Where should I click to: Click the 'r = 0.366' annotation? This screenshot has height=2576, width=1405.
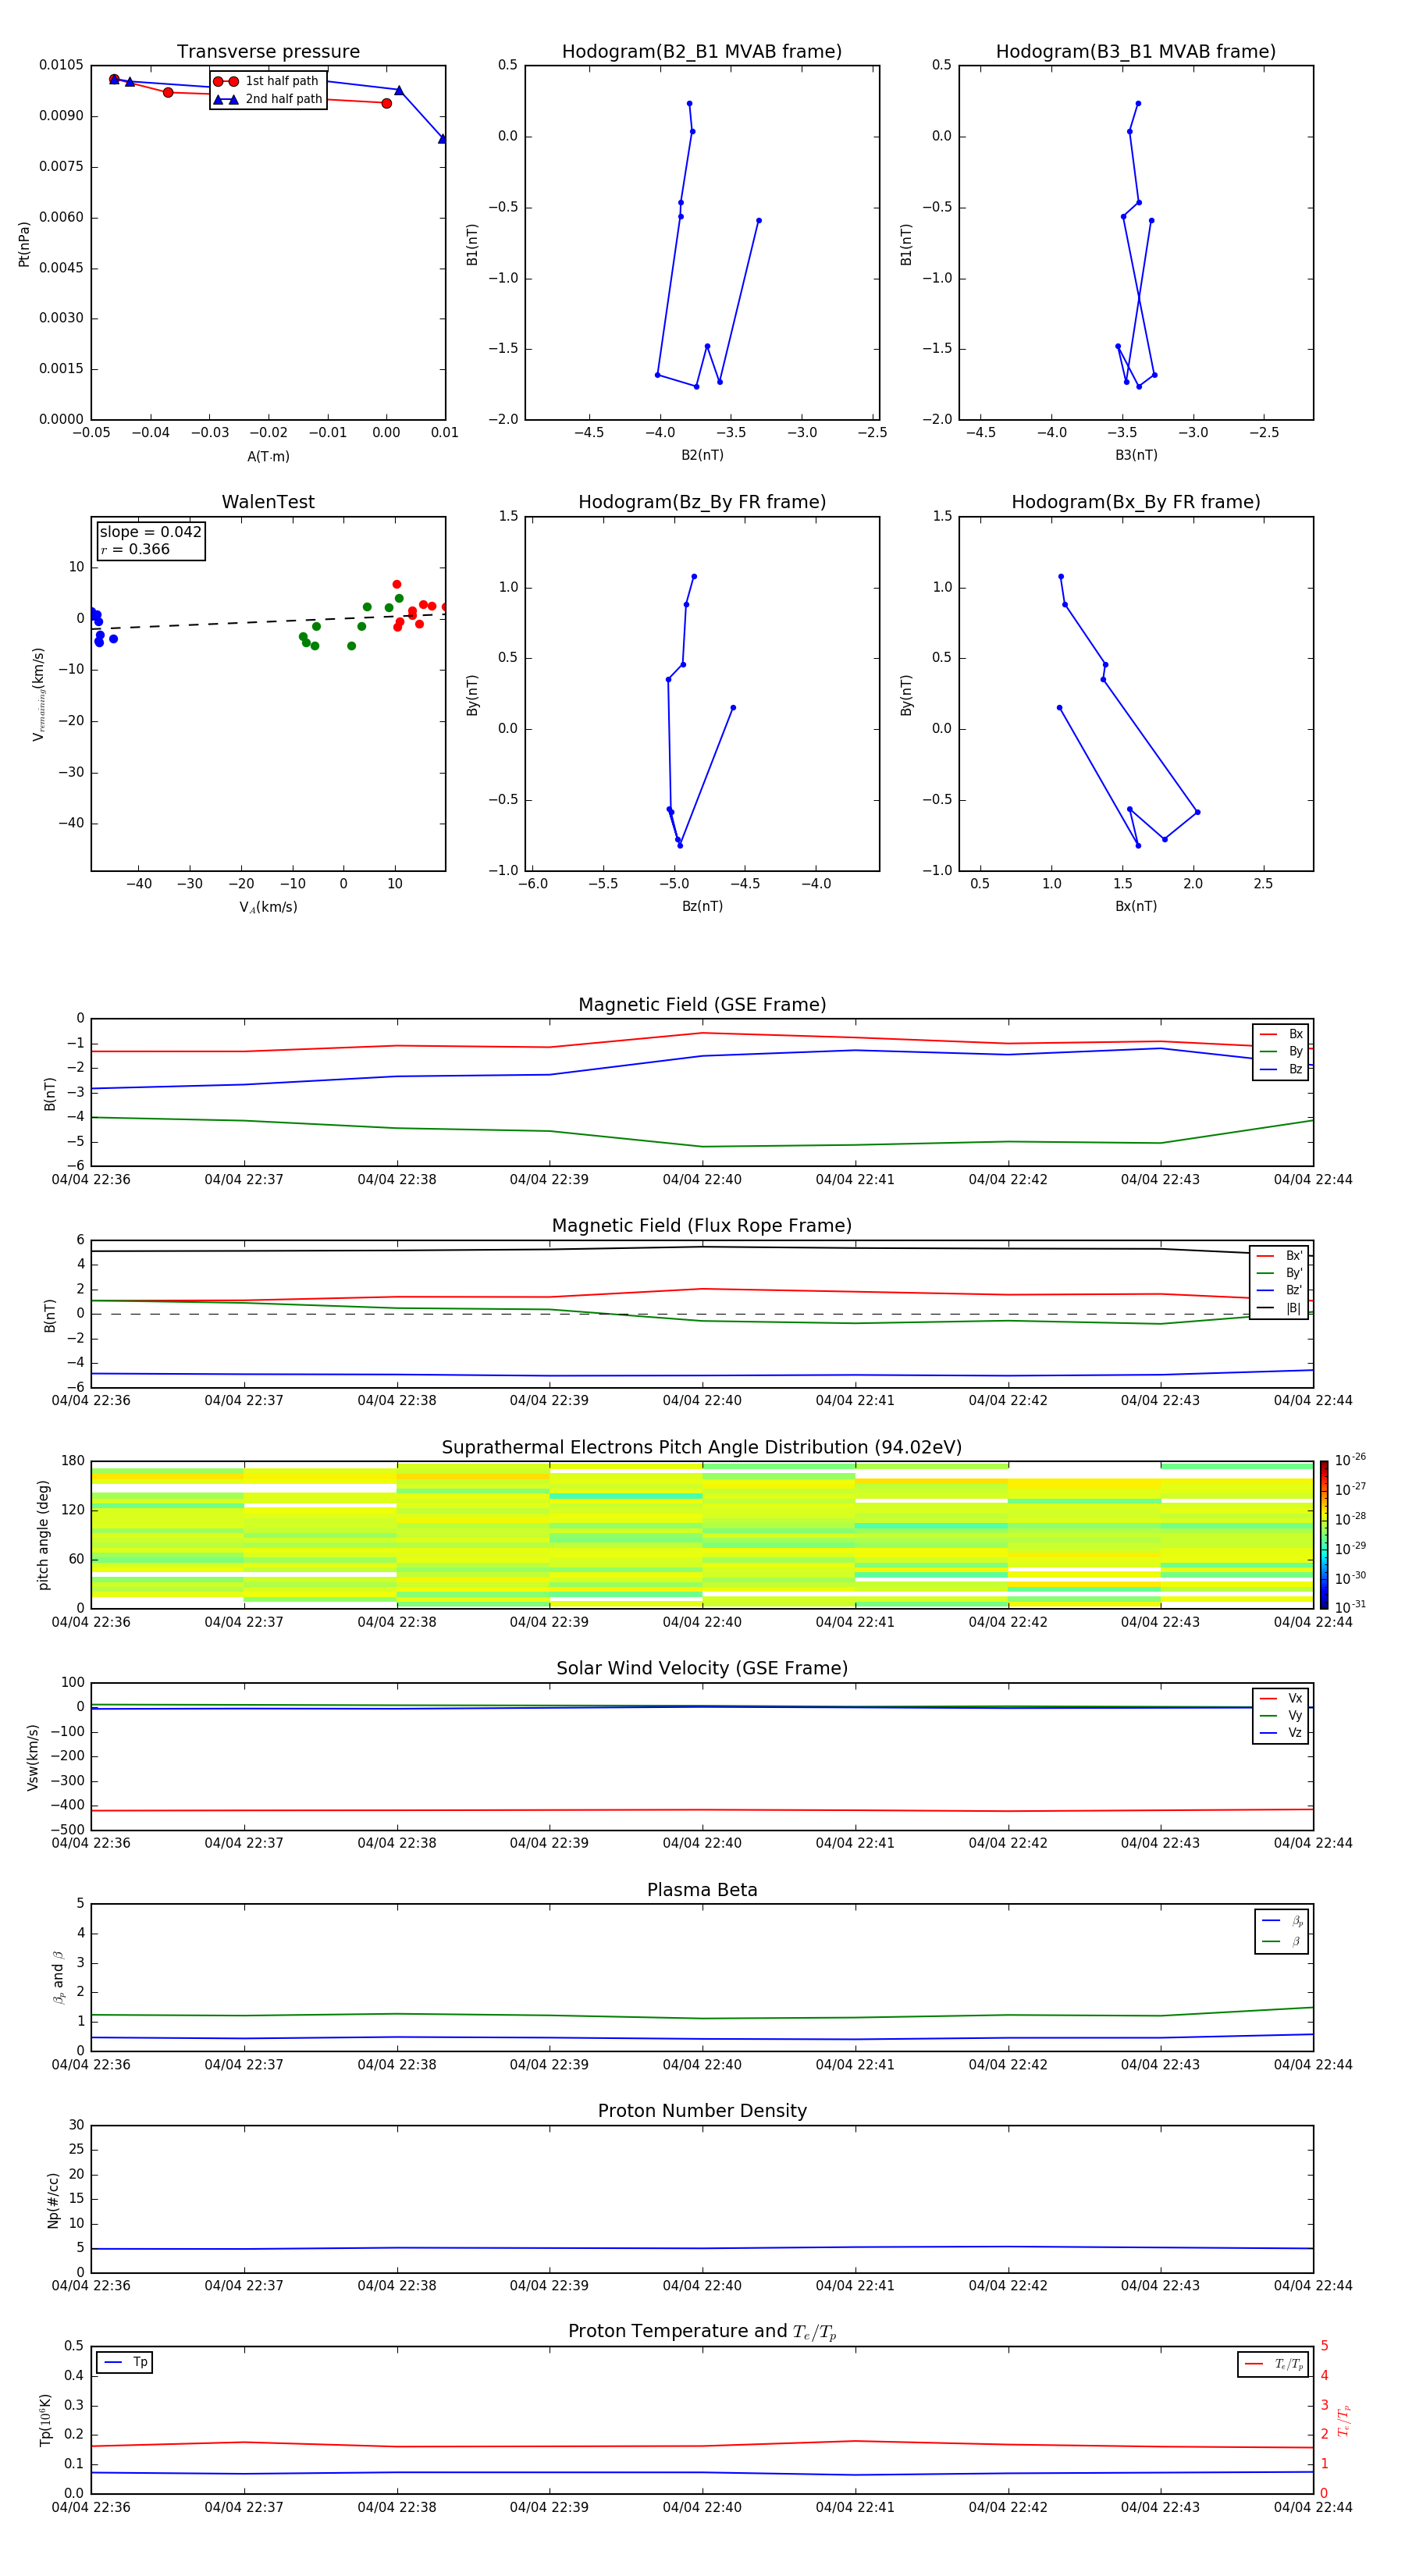click(135, 549)
